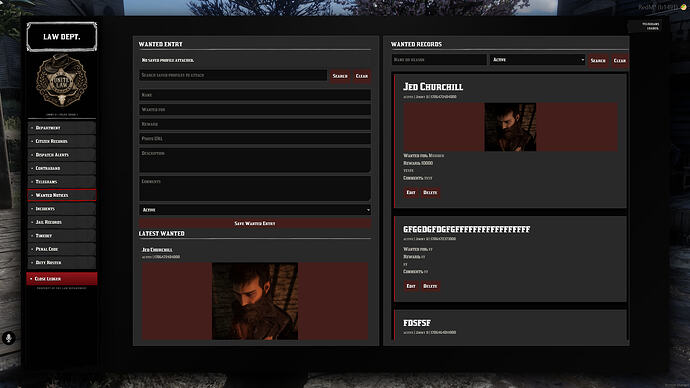Click the Jed Churchill heading in Wanted Records
The width and height of the screenshot is (690, 388).
(433, 87)
